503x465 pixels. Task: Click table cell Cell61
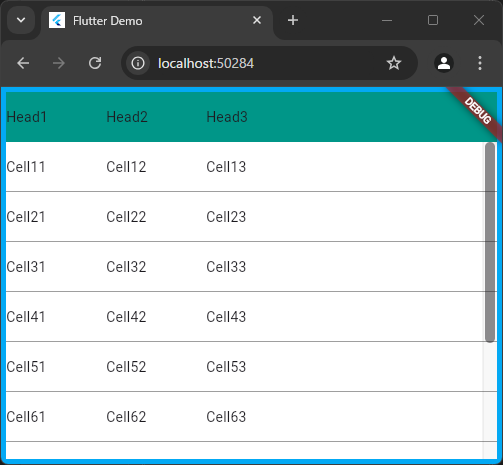[26, 417]
